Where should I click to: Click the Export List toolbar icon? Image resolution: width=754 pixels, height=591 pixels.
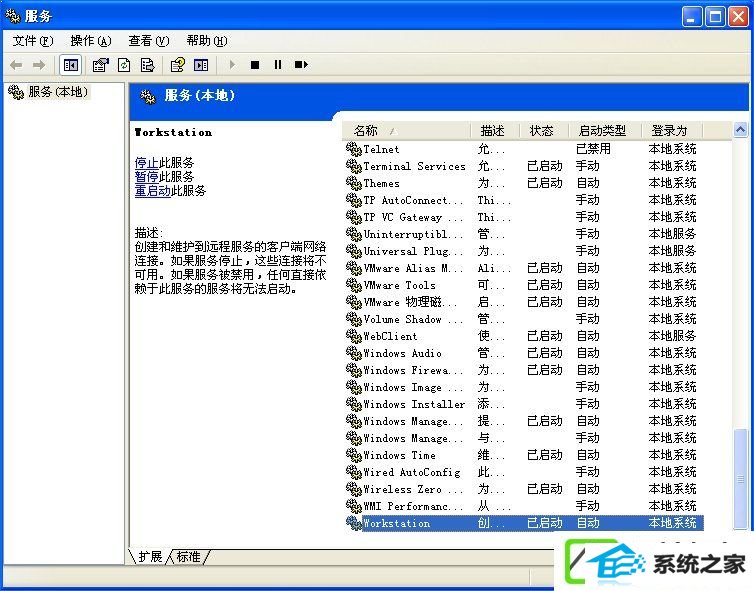pyautogui.click(x=147, y=64)
